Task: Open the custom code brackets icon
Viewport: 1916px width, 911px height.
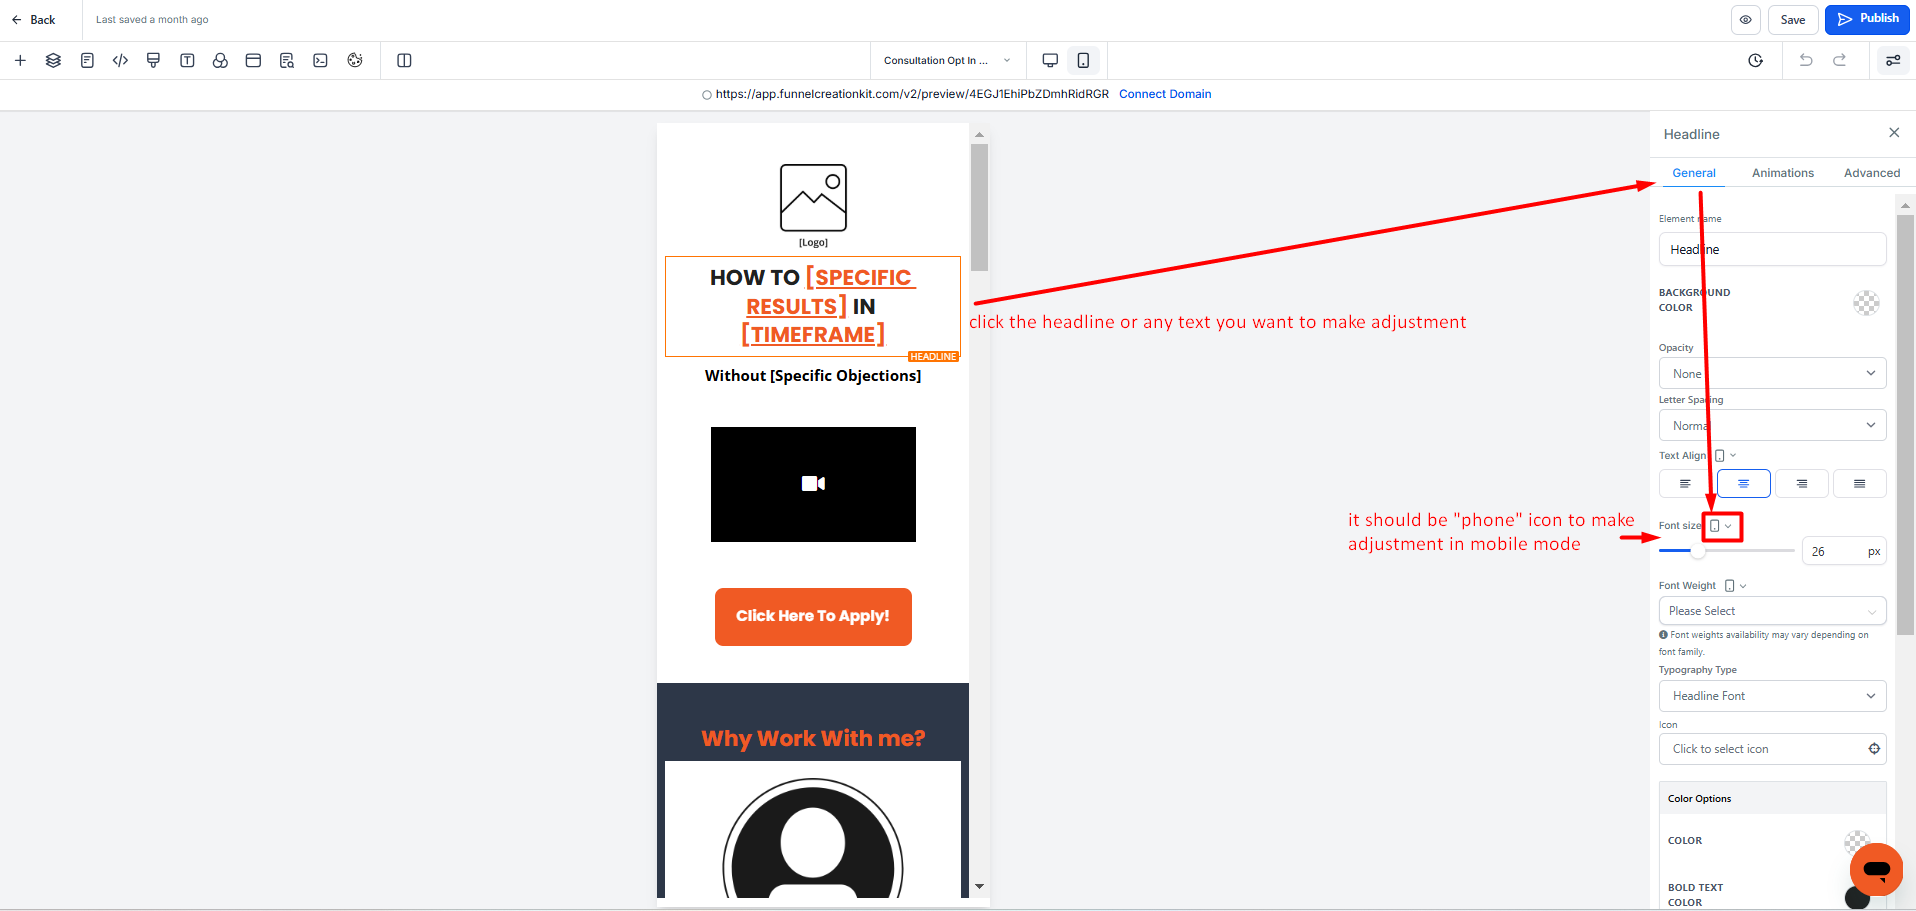Action: (120, 61)
